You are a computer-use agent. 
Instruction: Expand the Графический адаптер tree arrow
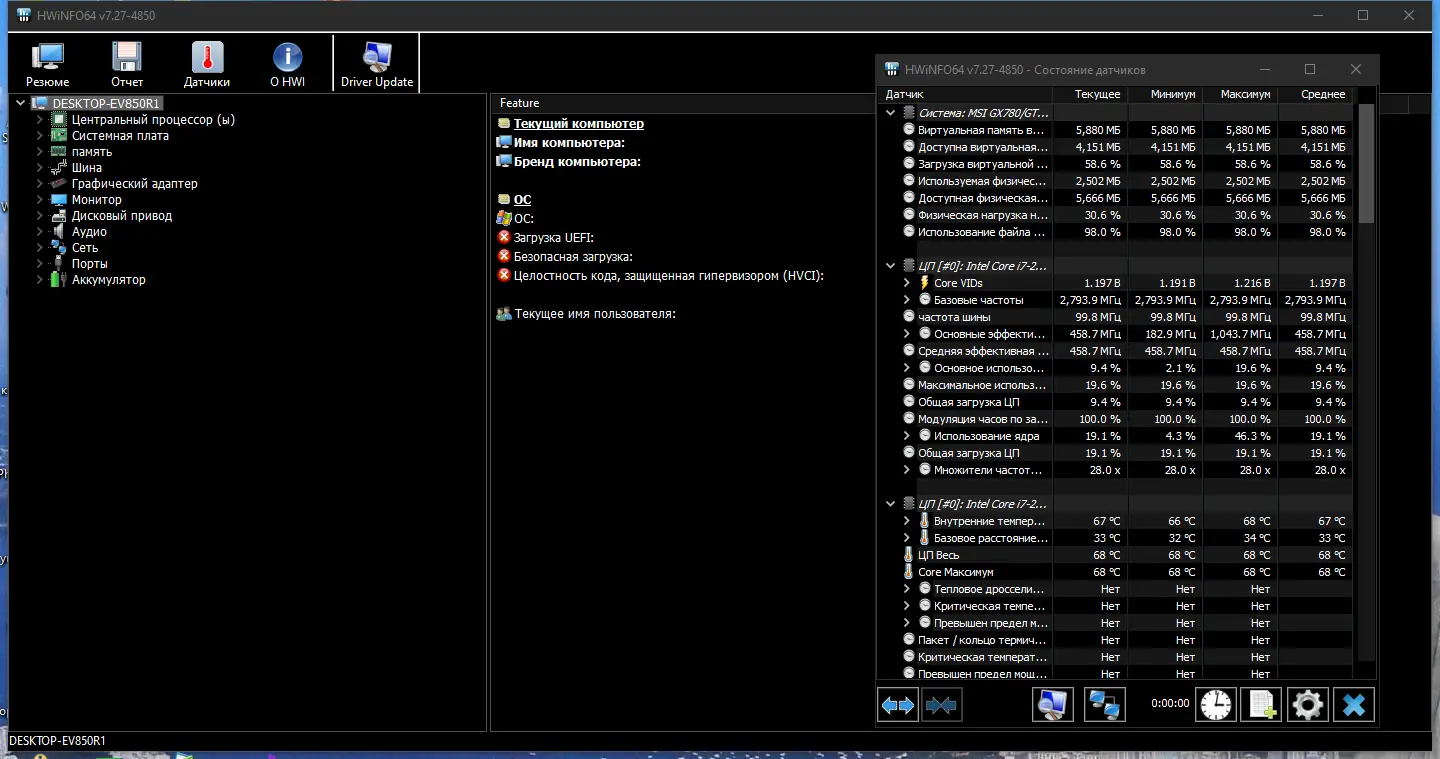pyautogui.click(x=40, y=184)
